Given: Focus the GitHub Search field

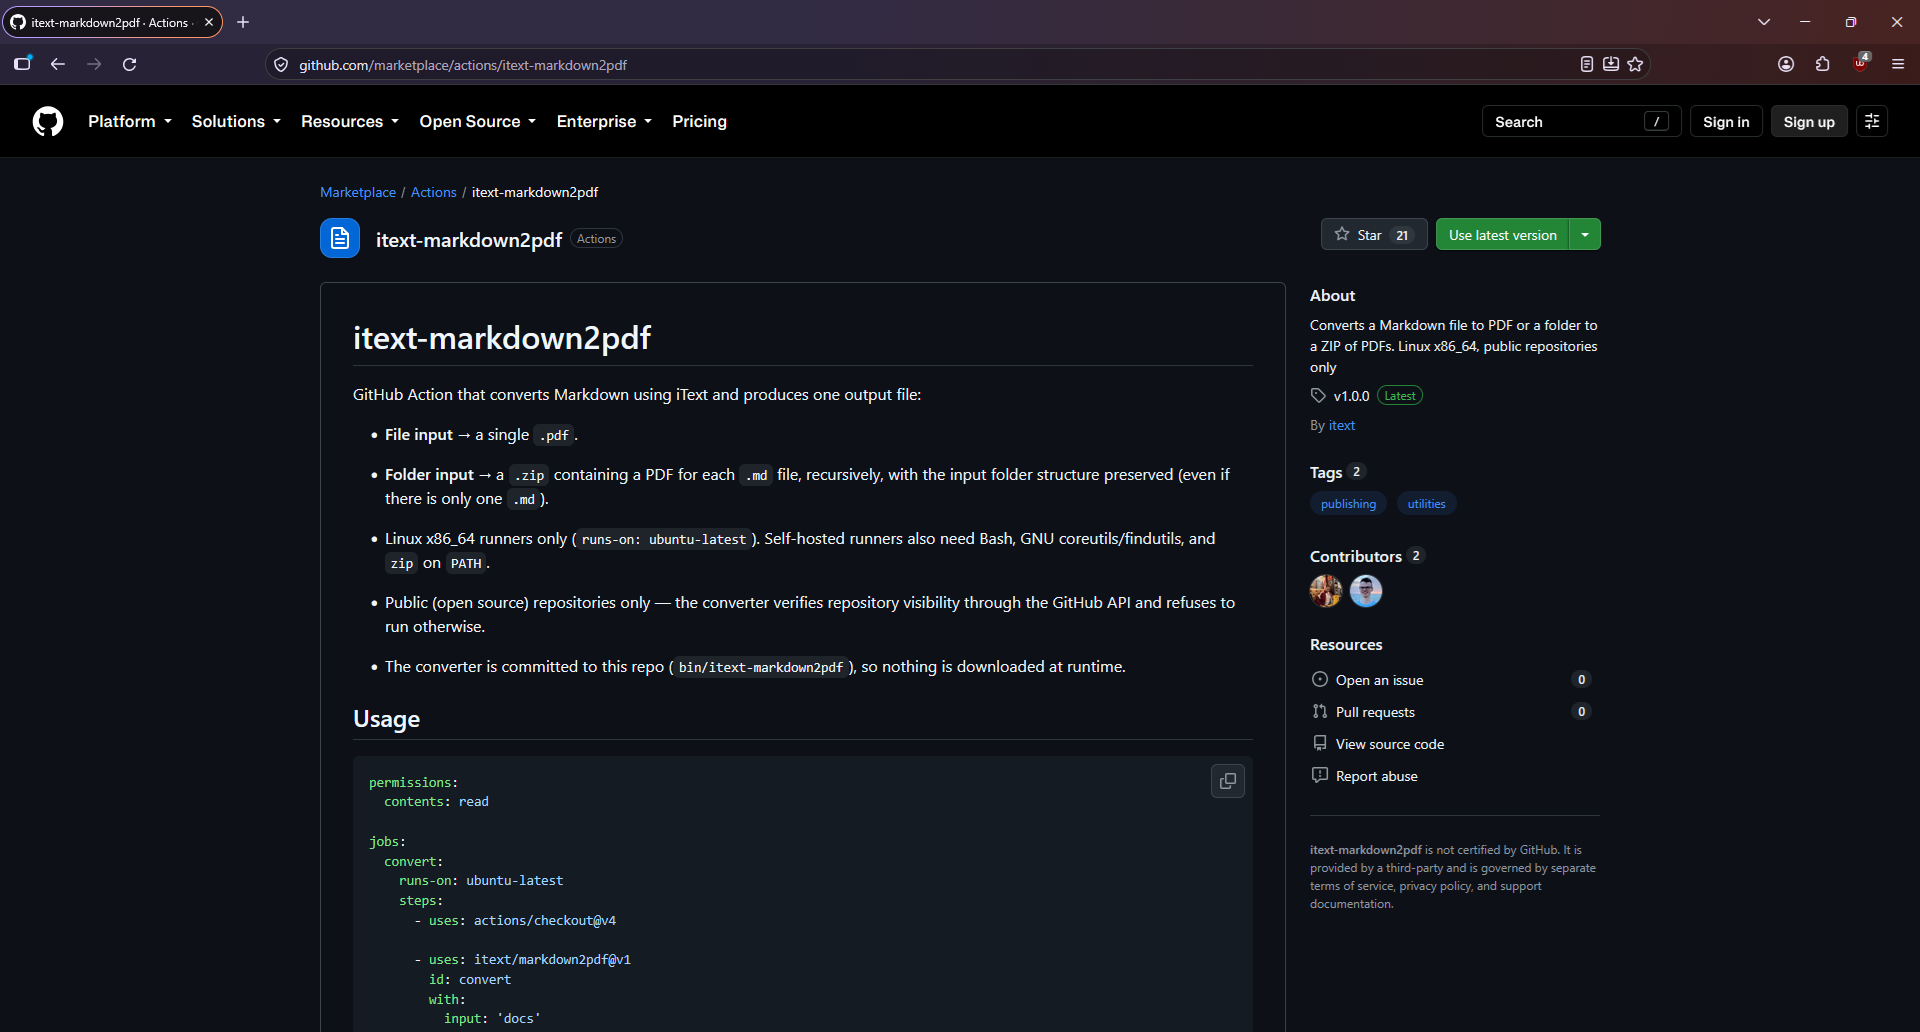Looking at the screenshot, I should (x=1581, y=122).
